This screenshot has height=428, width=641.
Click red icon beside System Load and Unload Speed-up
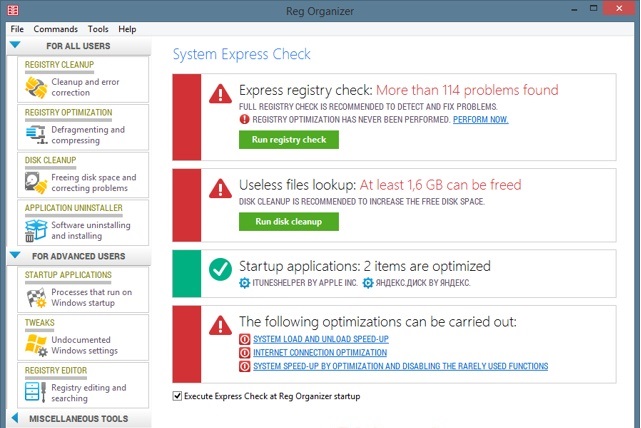point(244,339)
